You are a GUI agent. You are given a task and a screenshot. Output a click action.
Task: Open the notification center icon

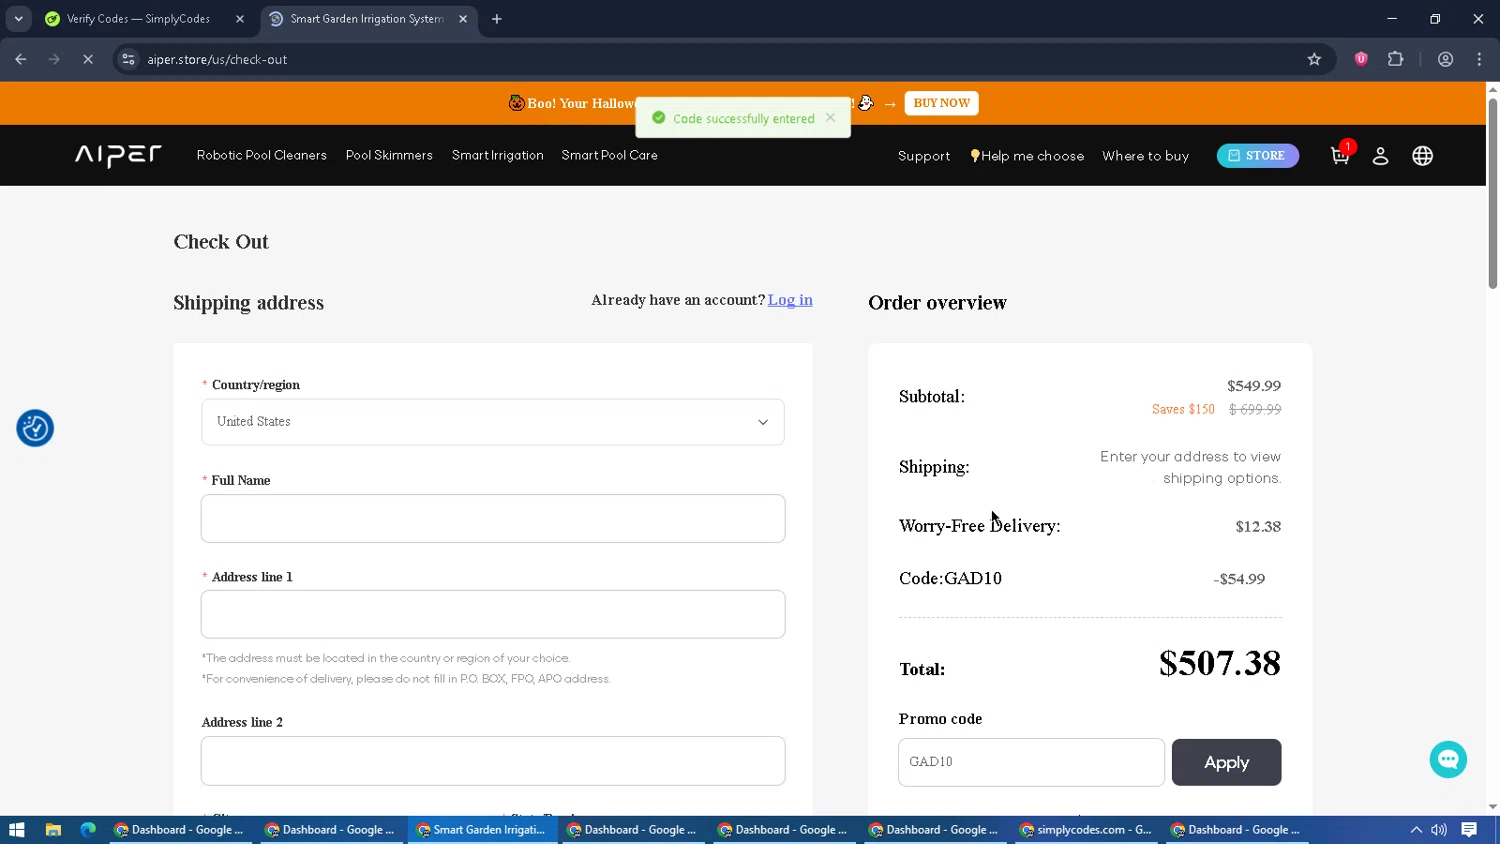click(x=1469, y=829)
